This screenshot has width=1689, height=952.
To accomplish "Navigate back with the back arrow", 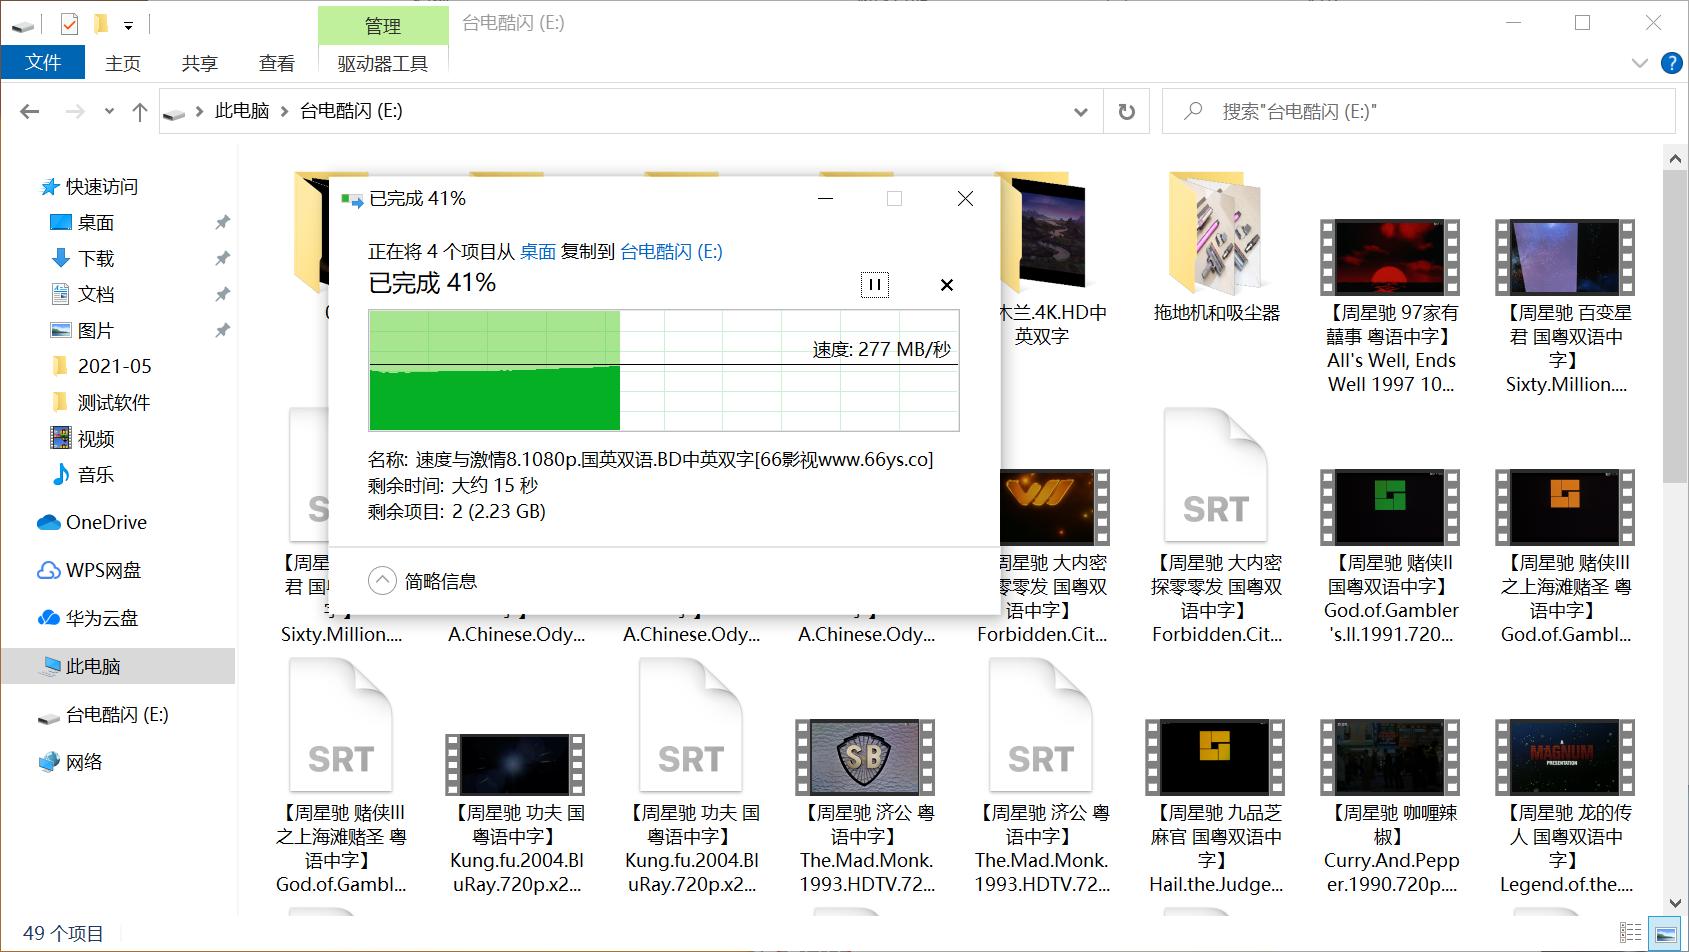I will 30,112.
